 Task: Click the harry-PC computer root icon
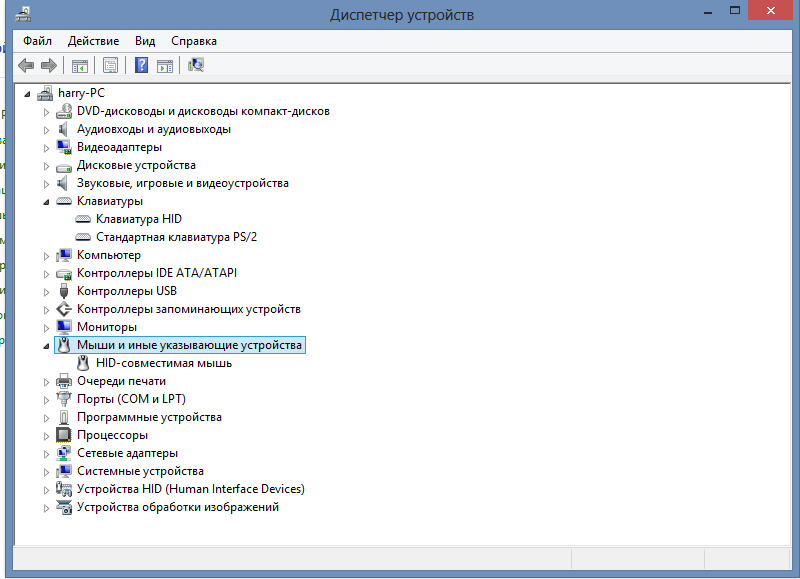point(45,93)
